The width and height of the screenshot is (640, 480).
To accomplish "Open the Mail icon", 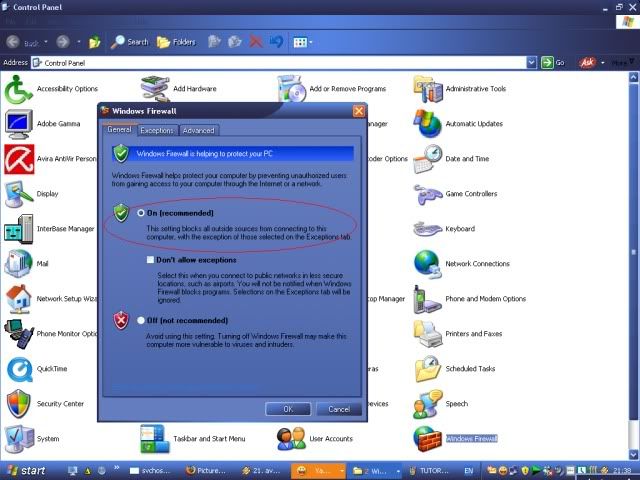I will 18,264.
